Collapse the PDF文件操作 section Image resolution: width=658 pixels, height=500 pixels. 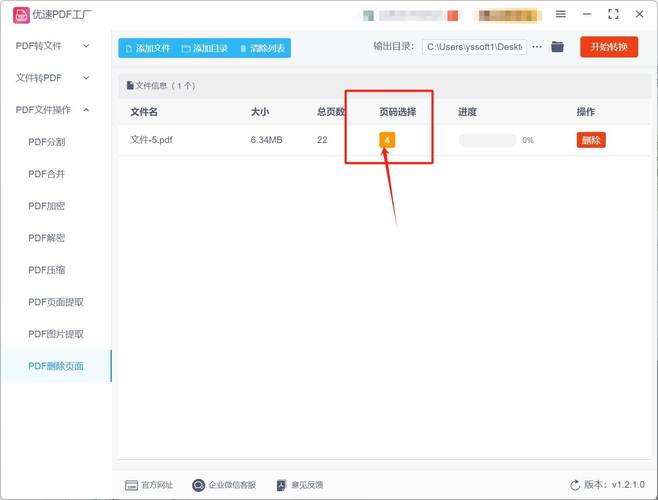[55, 110]
